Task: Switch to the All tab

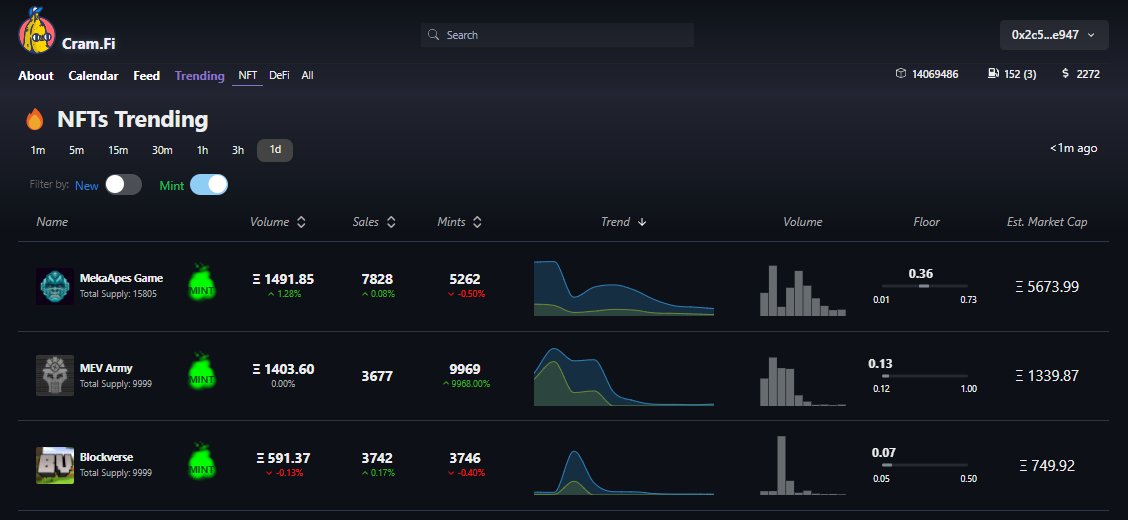Action: click(x=307, y=75)
